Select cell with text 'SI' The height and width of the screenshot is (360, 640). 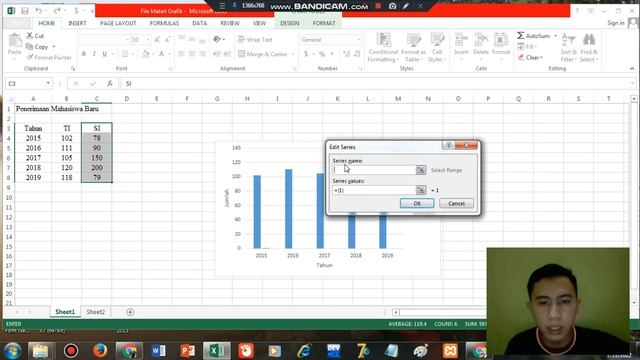coord(97,128)
